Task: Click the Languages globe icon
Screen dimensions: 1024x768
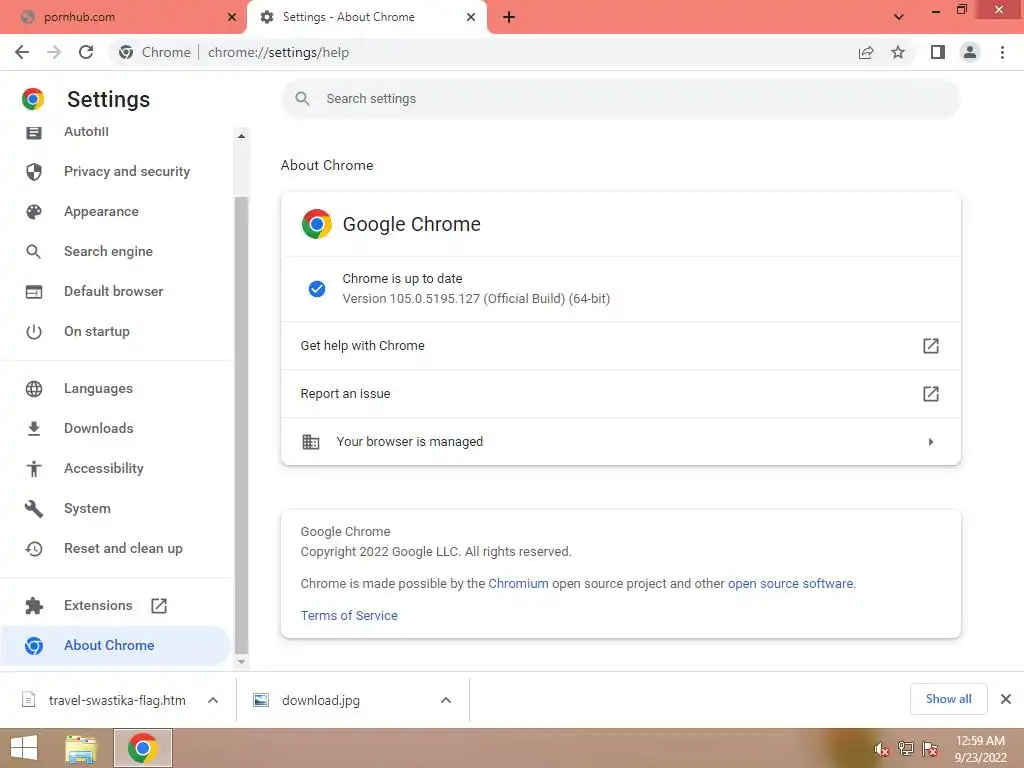Action: click(34, 389)
